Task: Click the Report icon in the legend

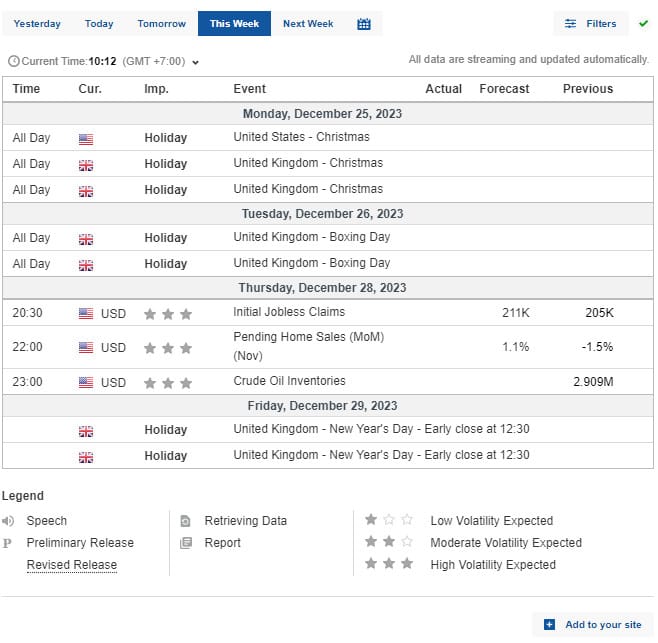Action: coord(185,543)
